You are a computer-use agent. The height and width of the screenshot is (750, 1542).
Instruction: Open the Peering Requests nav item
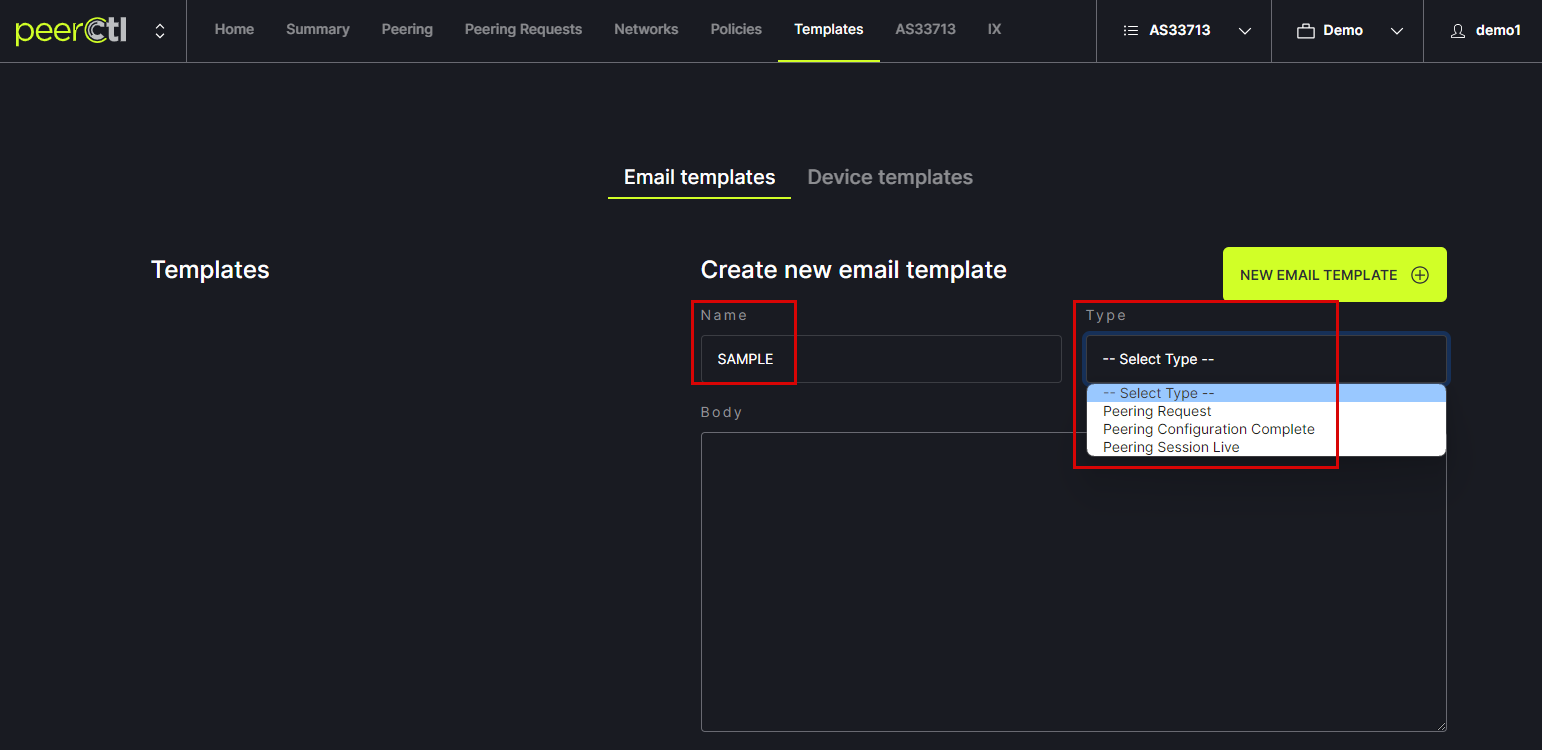point(523,30)
